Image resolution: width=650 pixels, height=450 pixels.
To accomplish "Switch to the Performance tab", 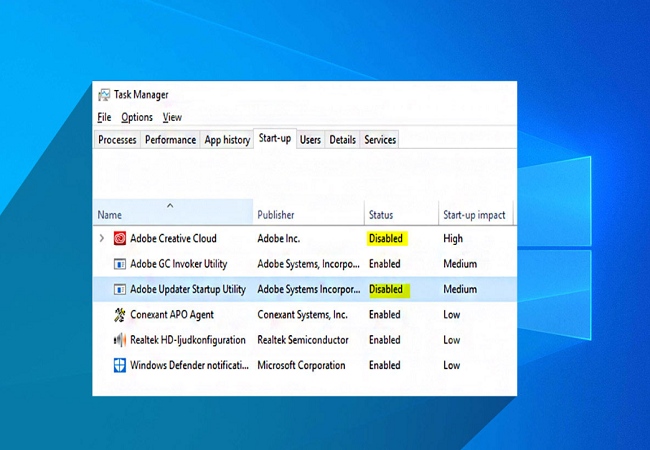I will (170, 140).
